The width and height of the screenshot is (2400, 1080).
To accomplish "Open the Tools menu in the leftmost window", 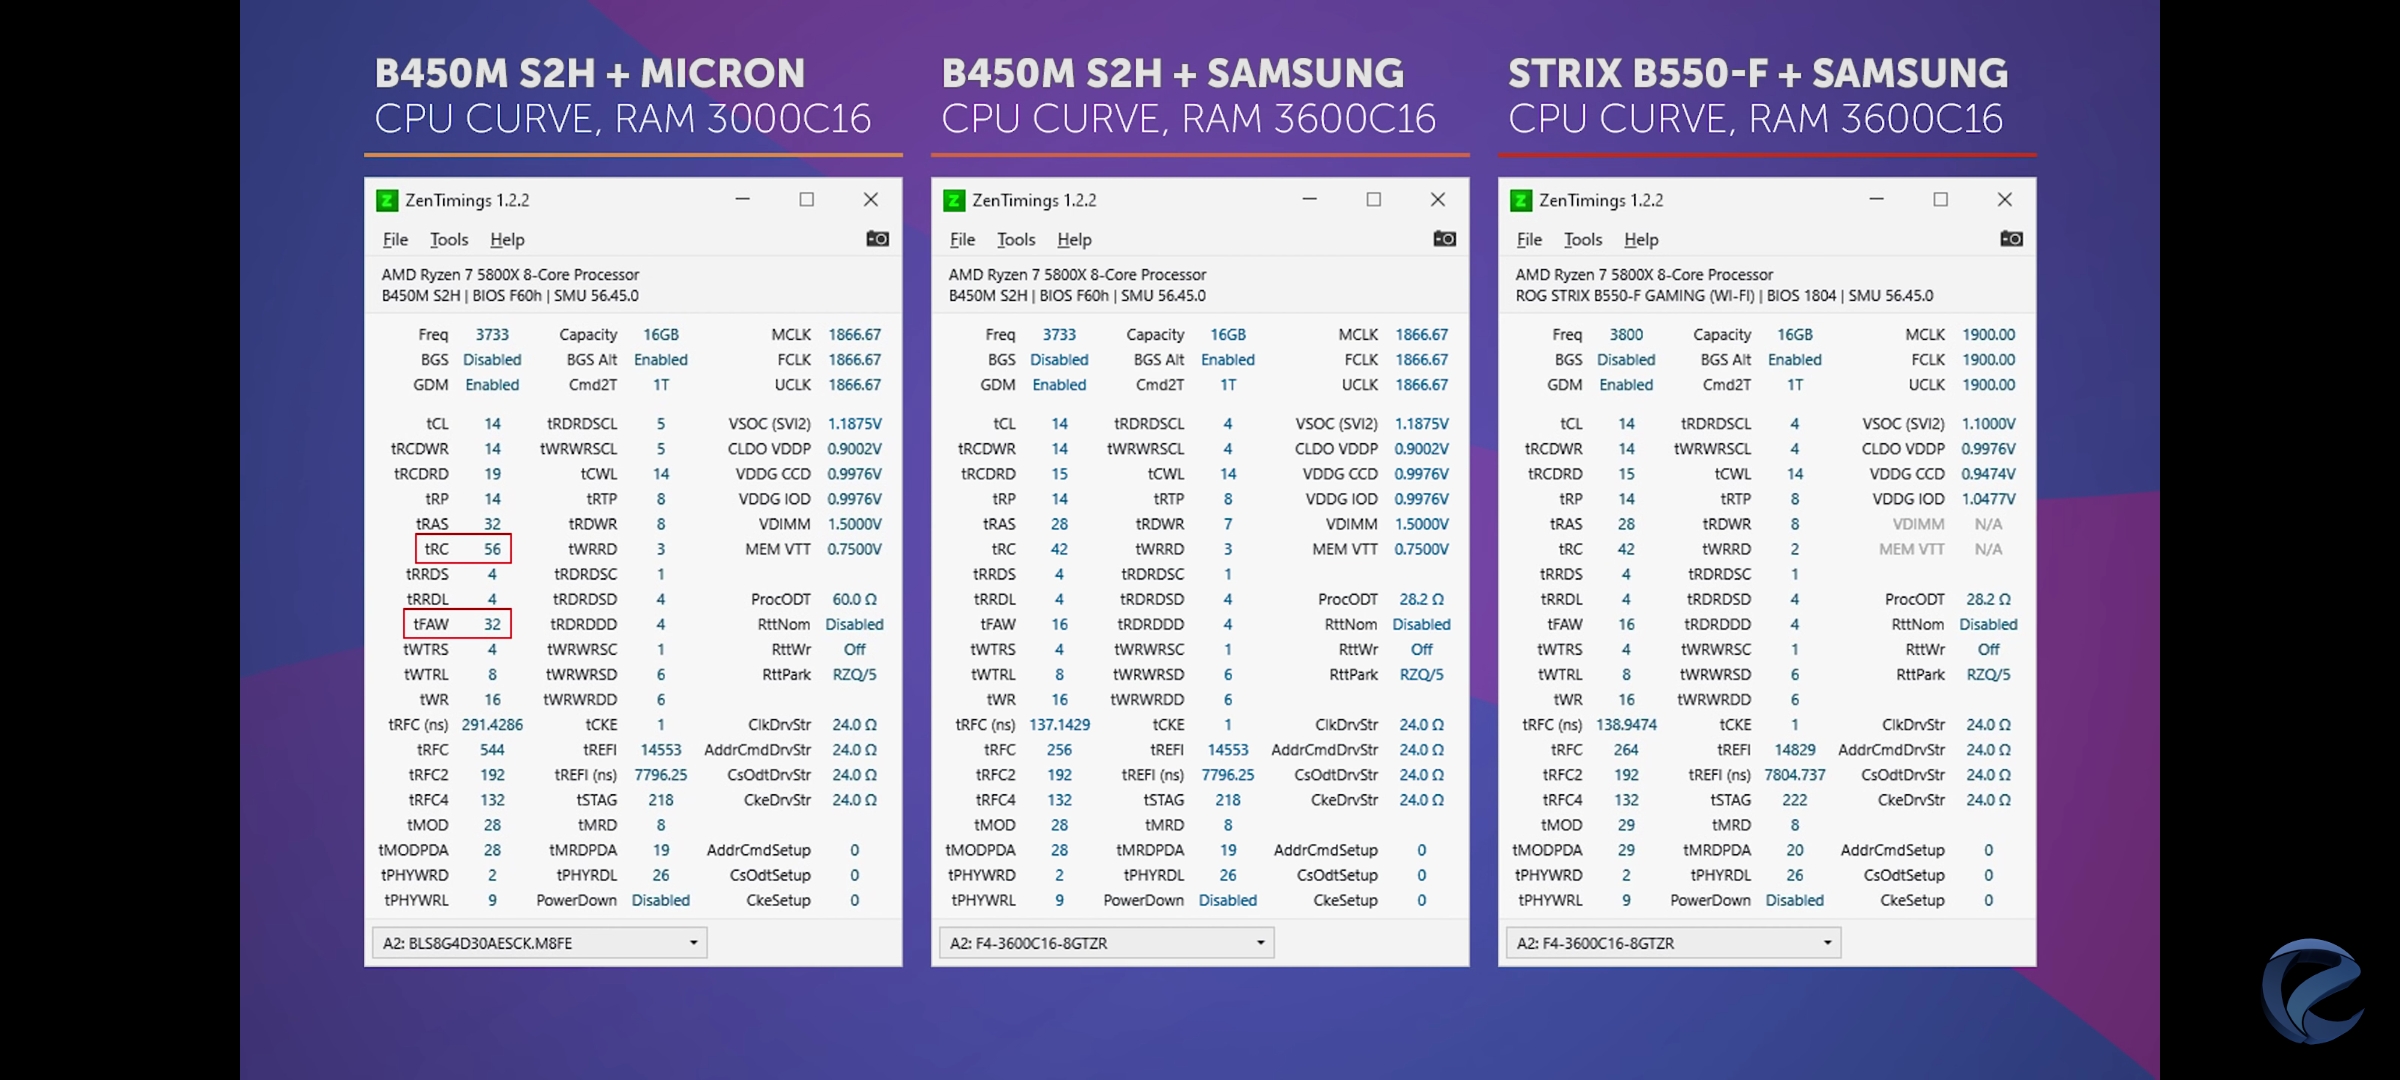I will coord(448,240).
